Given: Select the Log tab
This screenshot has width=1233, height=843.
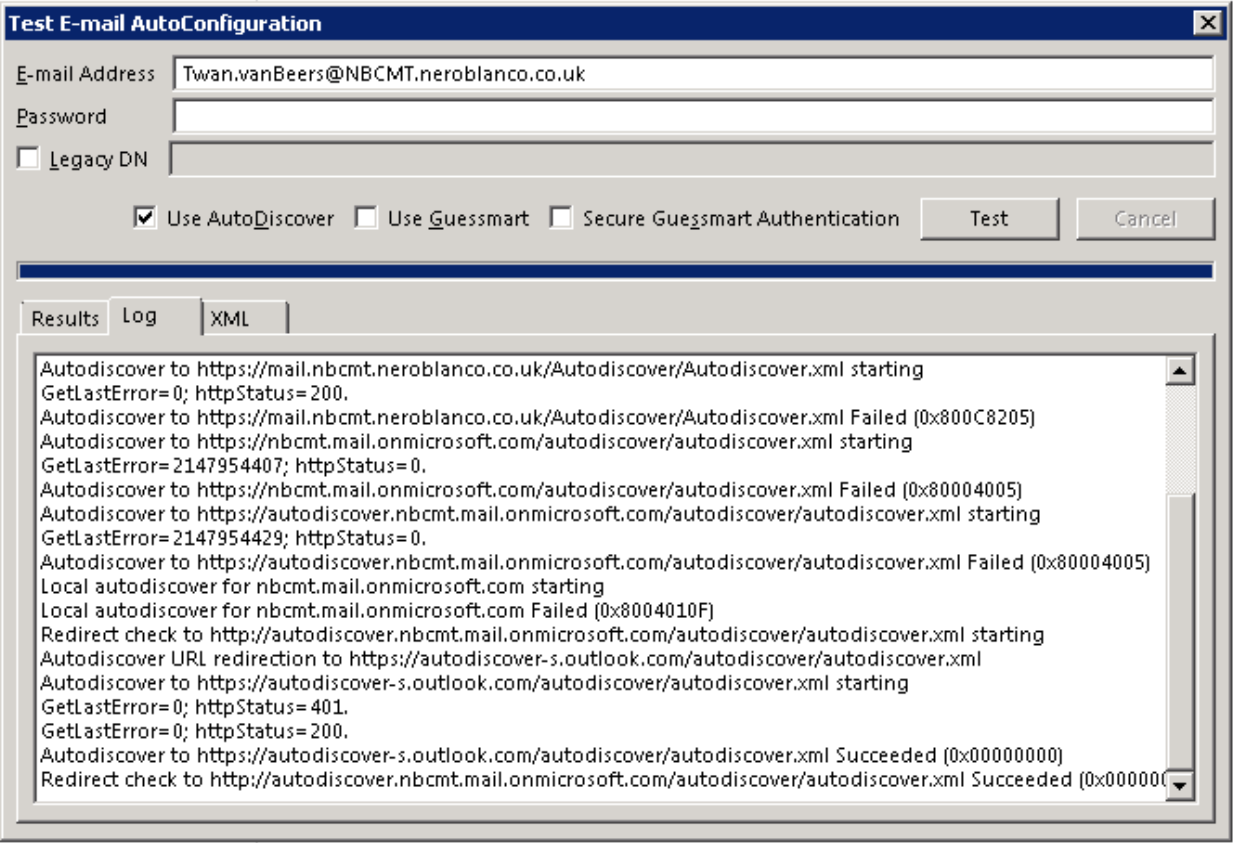Looking at the screenshot, I should [156, 315].
